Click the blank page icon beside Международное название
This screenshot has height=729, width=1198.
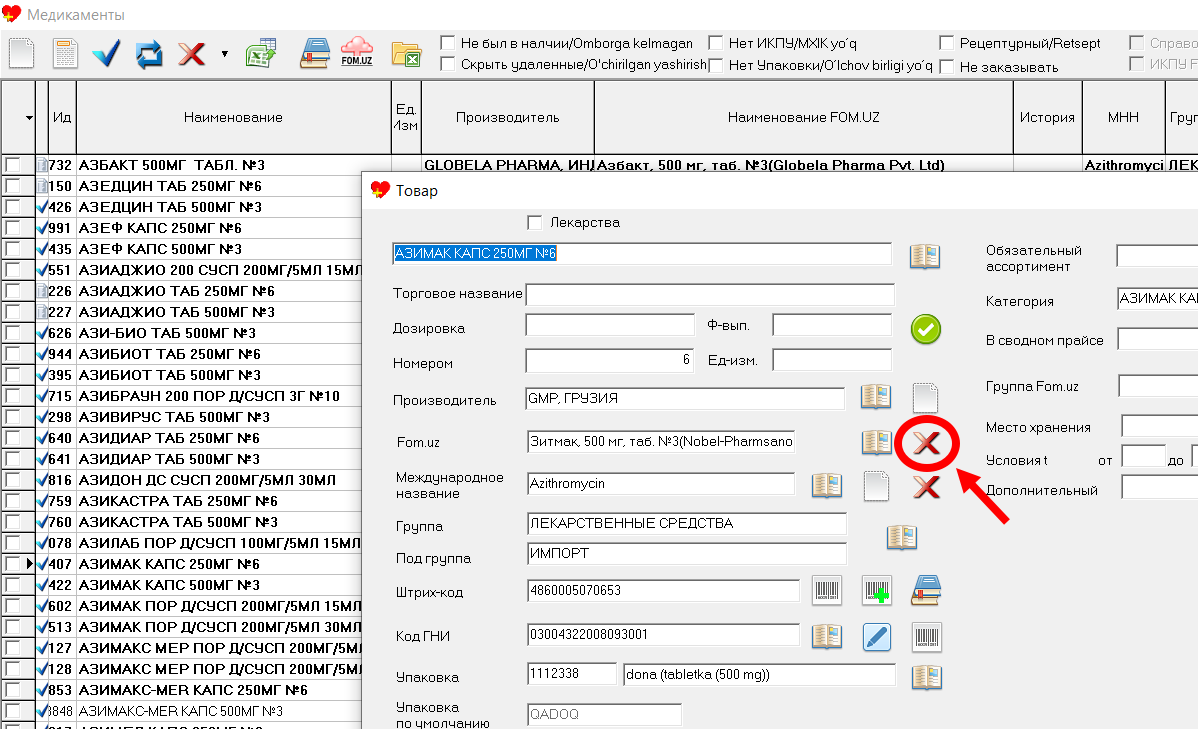(876, 486)
